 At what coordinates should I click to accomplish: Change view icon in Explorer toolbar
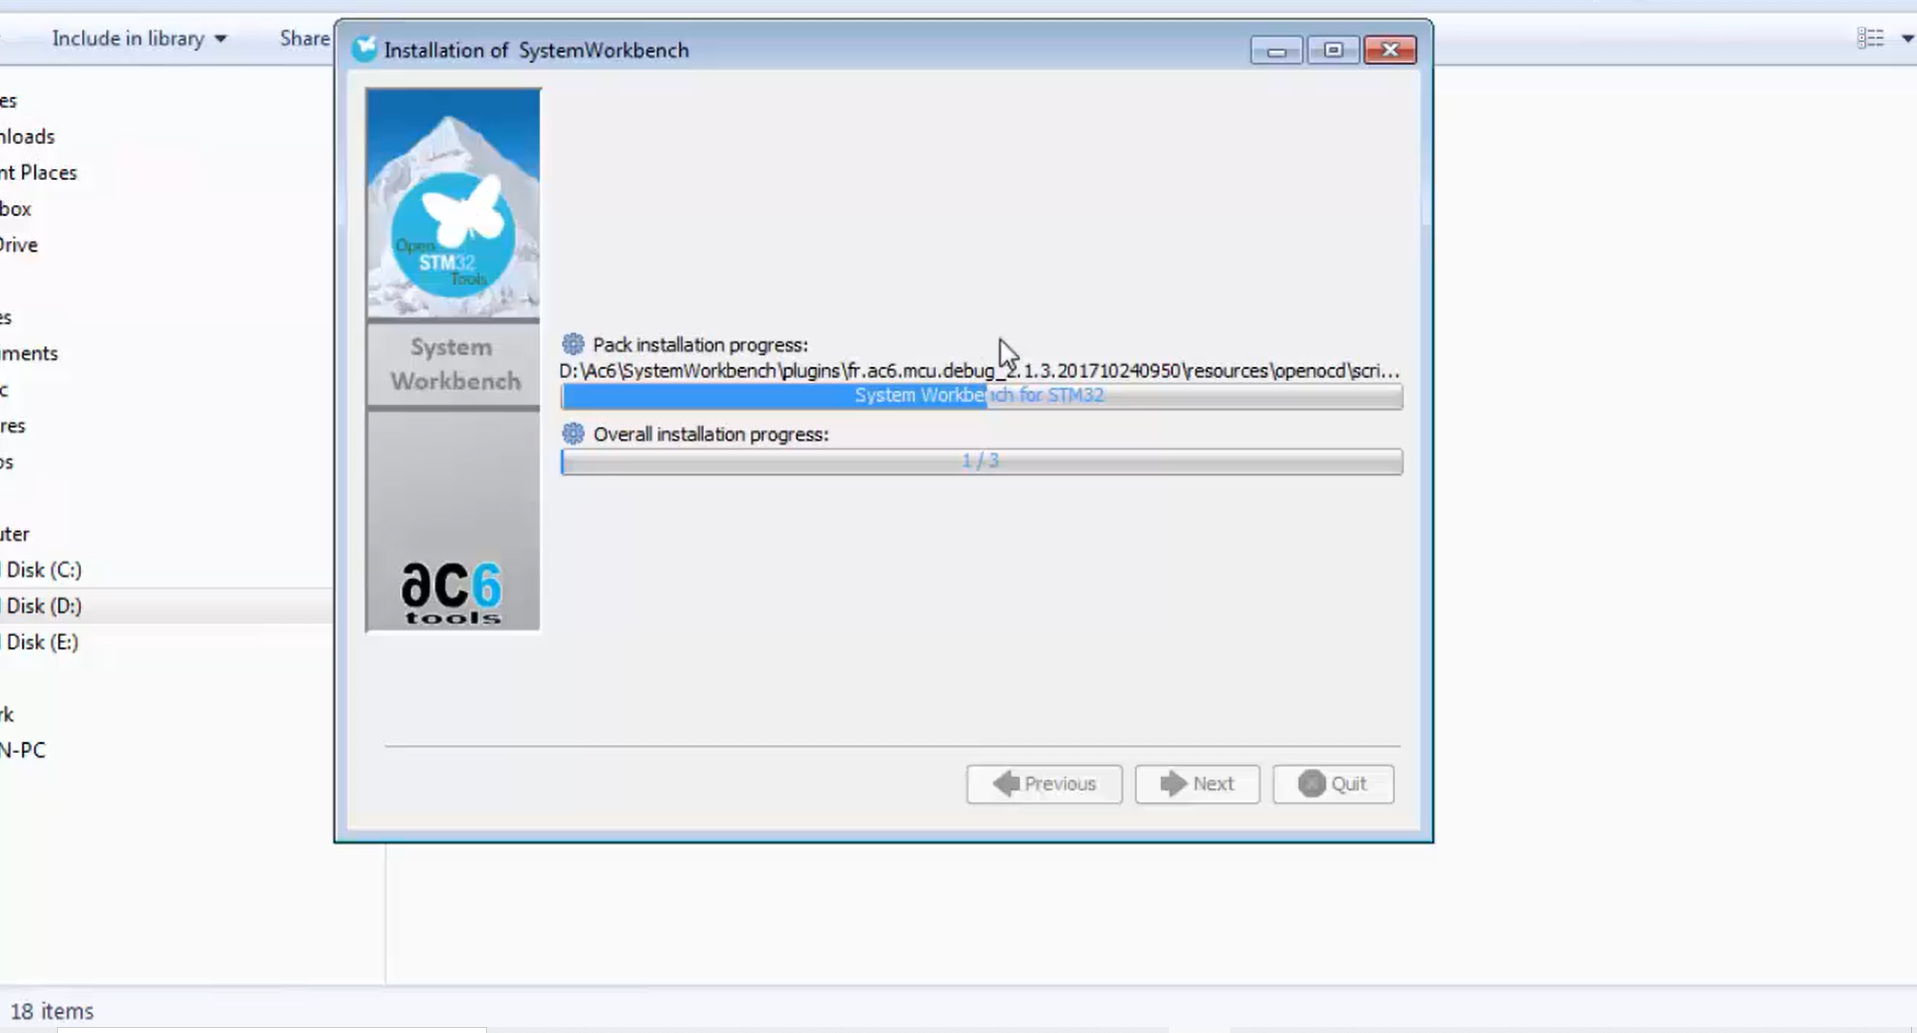point(1870,38)
